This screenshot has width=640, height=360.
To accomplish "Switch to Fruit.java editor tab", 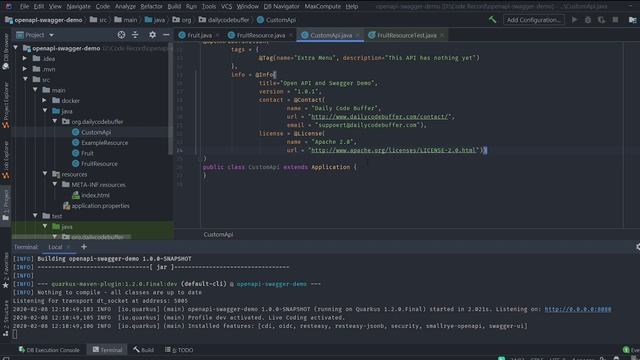I will pyautogui.click(x=199, y=35).
